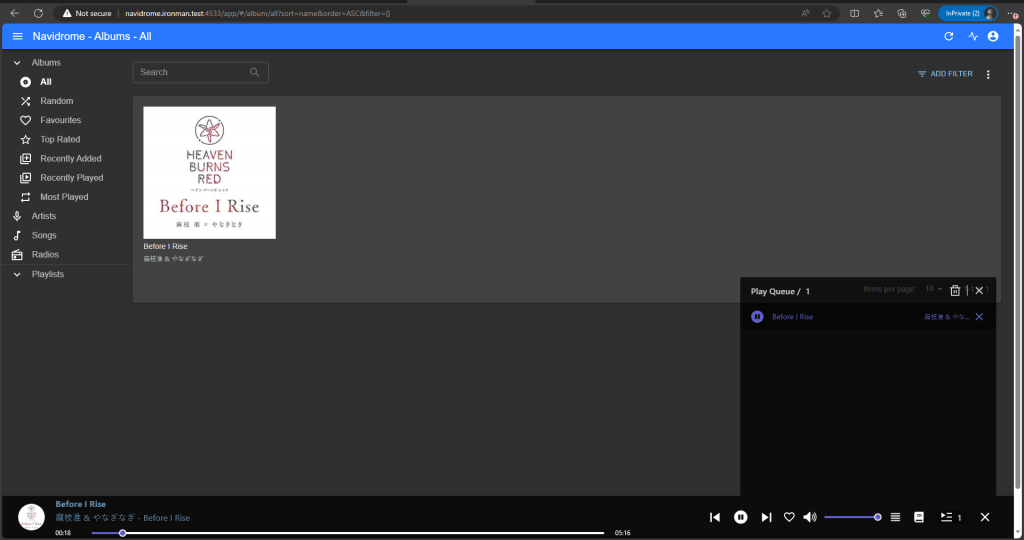The image size is (1024, 540).
Task: Click the progress slider handle at 00:18
Action: tap(122, 533)
